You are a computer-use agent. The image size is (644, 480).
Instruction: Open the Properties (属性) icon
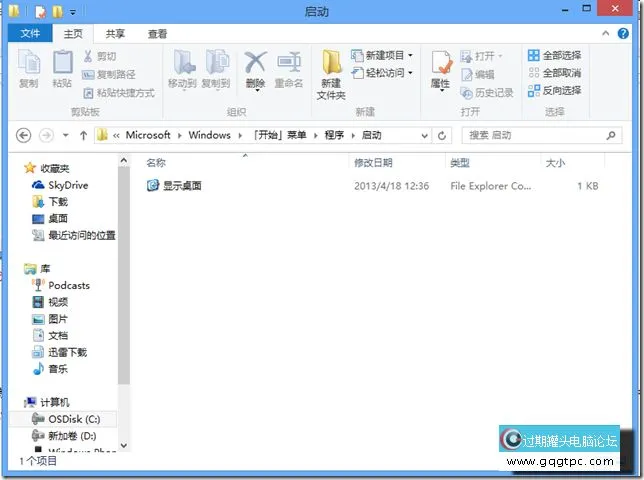tap(441, 64)
